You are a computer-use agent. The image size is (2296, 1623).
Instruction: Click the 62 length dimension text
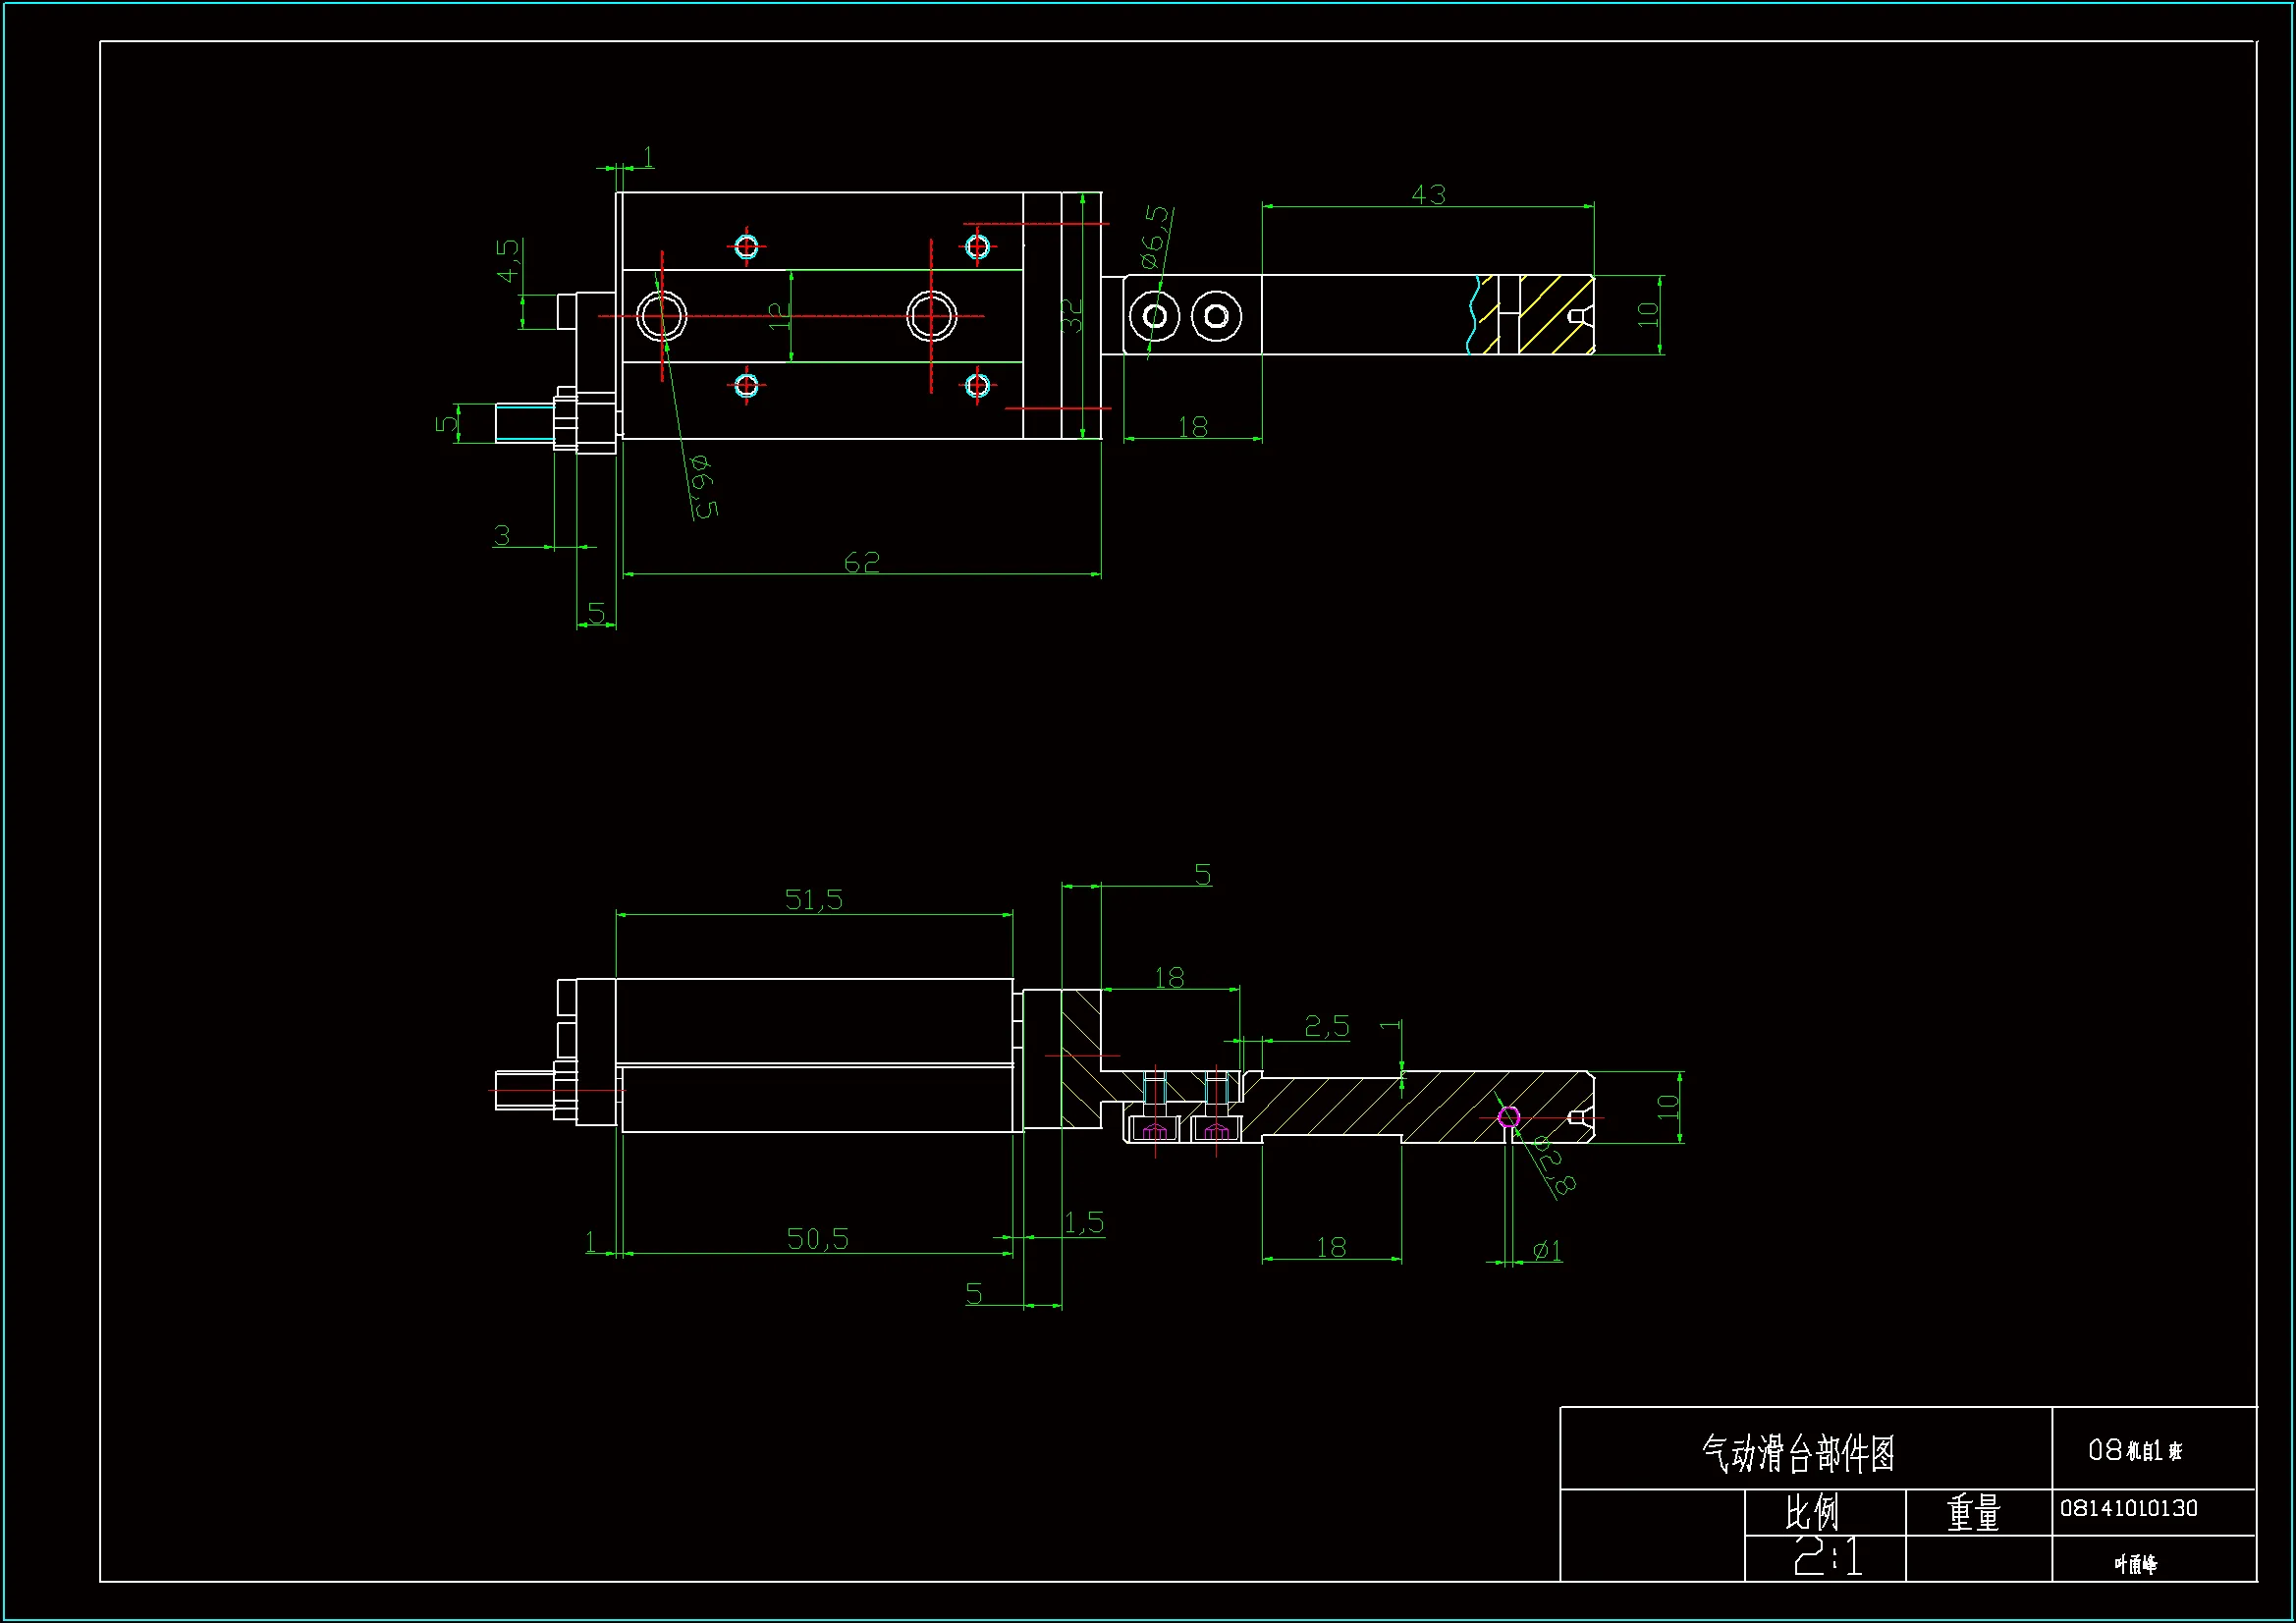tap(862, 563)
